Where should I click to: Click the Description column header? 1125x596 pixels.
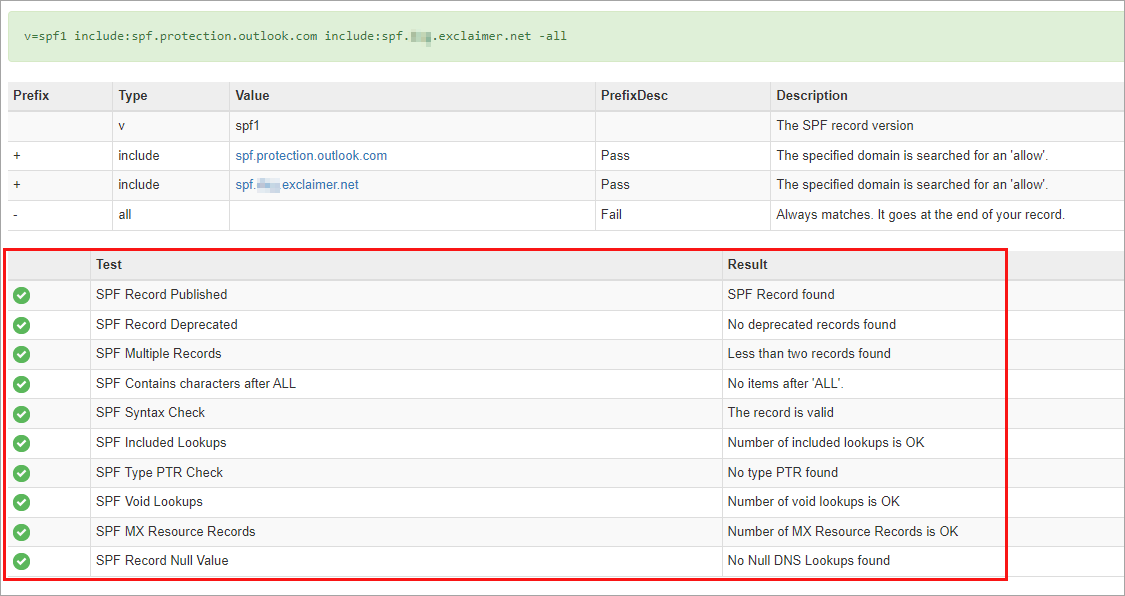click(x=812, y=96)
